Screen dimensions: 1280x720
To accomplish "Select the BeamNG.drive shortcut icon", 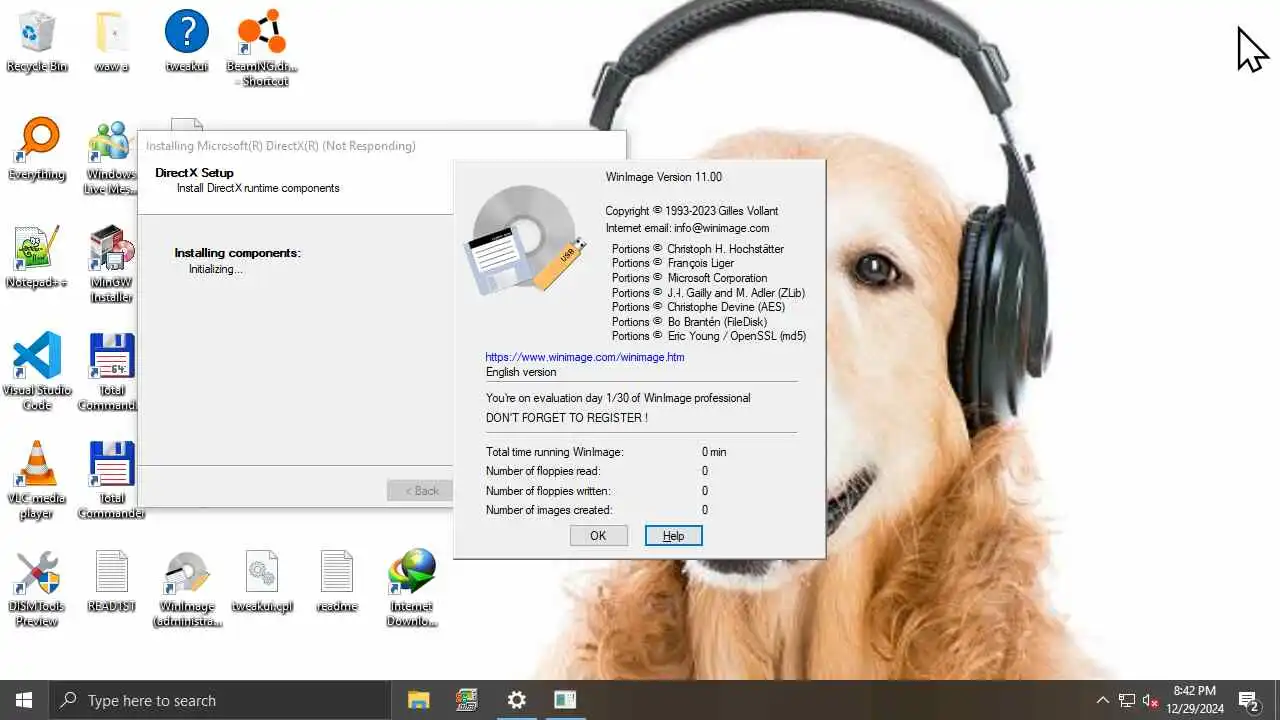I will coord(262,49).
